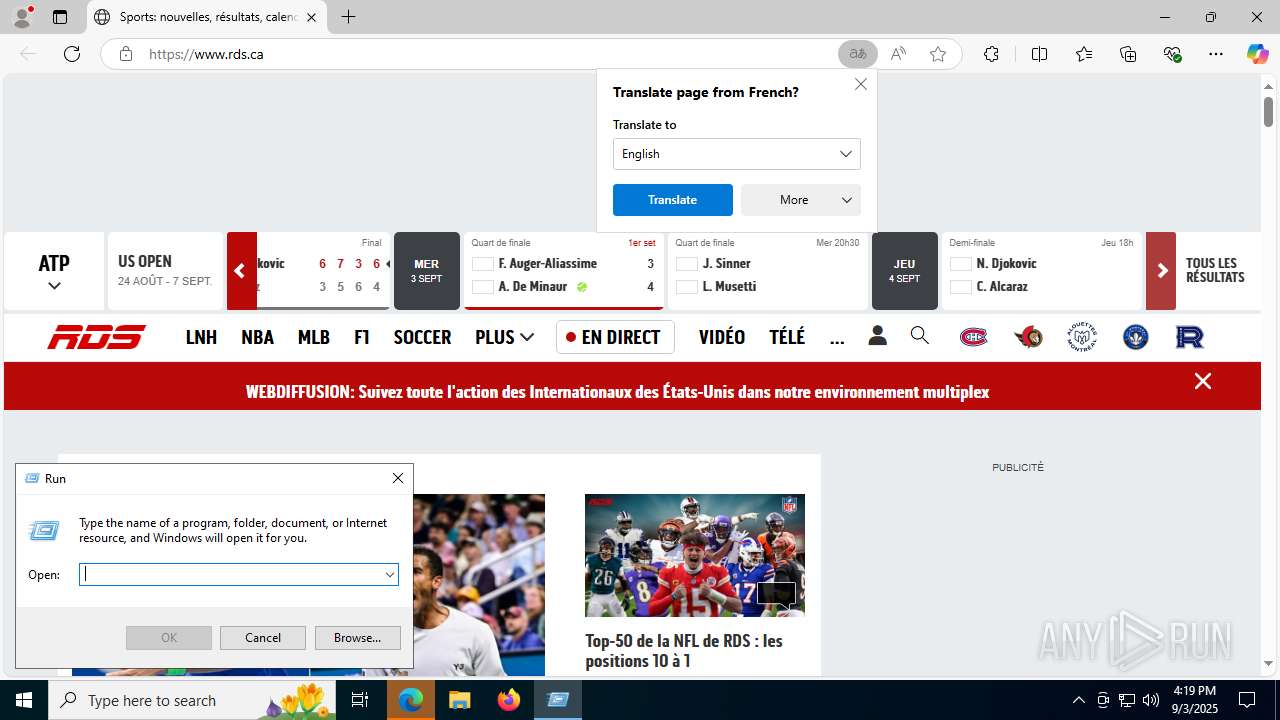Screen dimensions: 1280x720
Task: Dismiss the red WEBDIFFUSION banner
Action: [1203, 381]
